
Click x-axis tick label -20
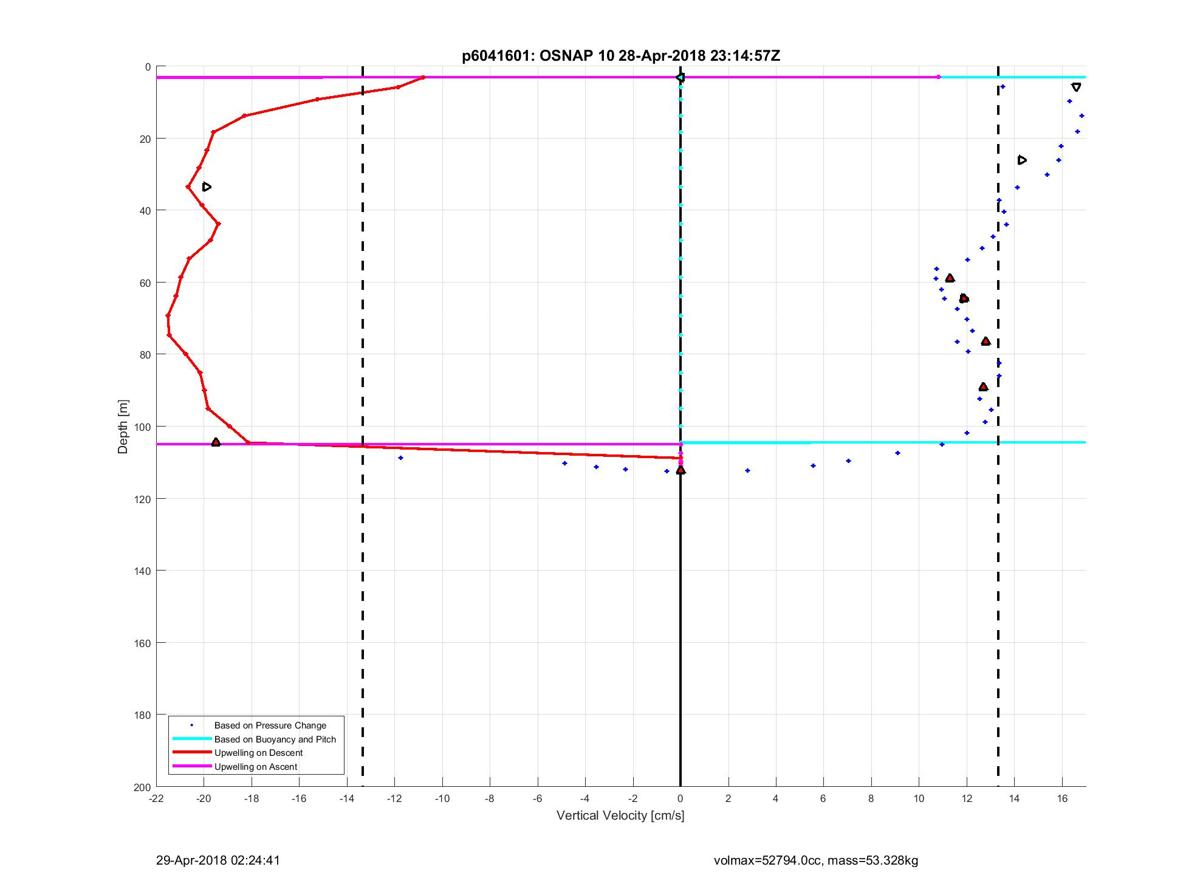pyautogui.click(x=203, y=799)
